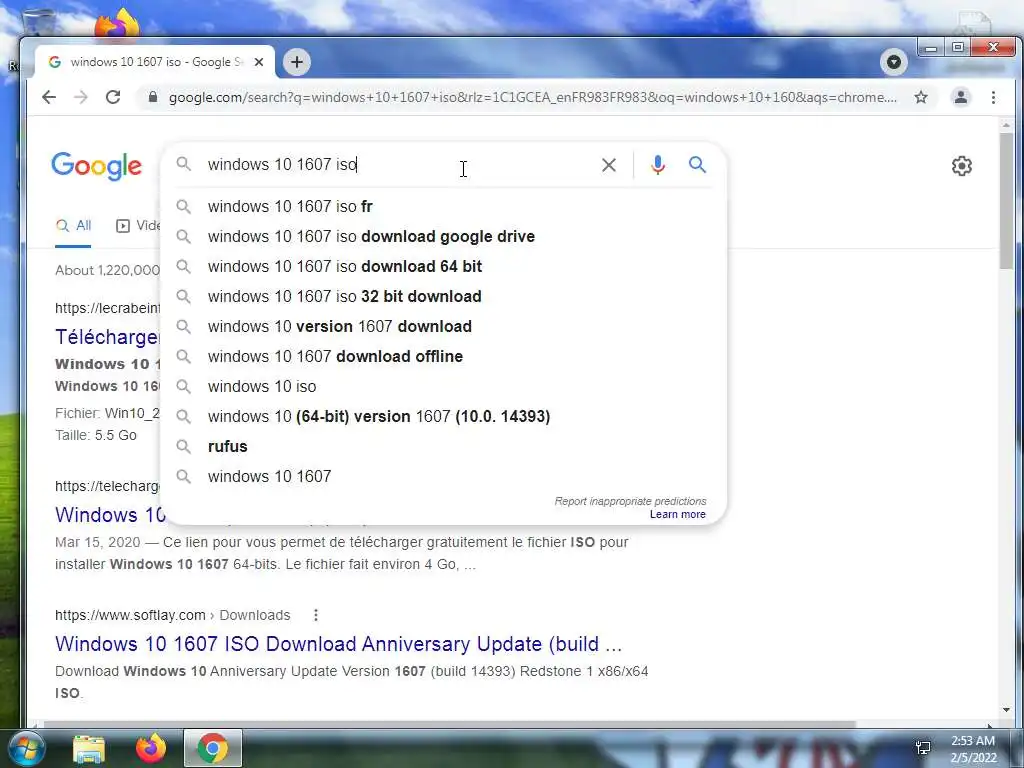Pick suggestion "windows 10 version 1607 download"

tap(443, 327)
